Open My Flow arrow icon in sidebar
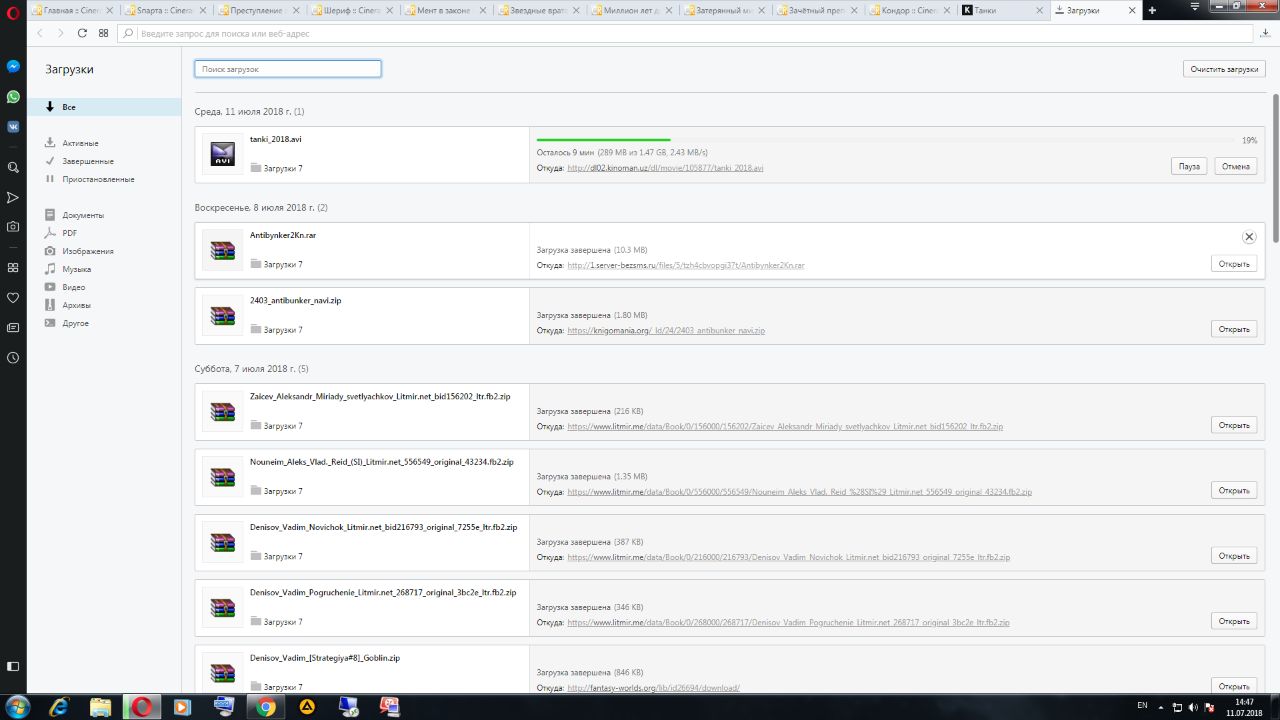Viewport: 1280px width, 720px height. pos(13,198)
